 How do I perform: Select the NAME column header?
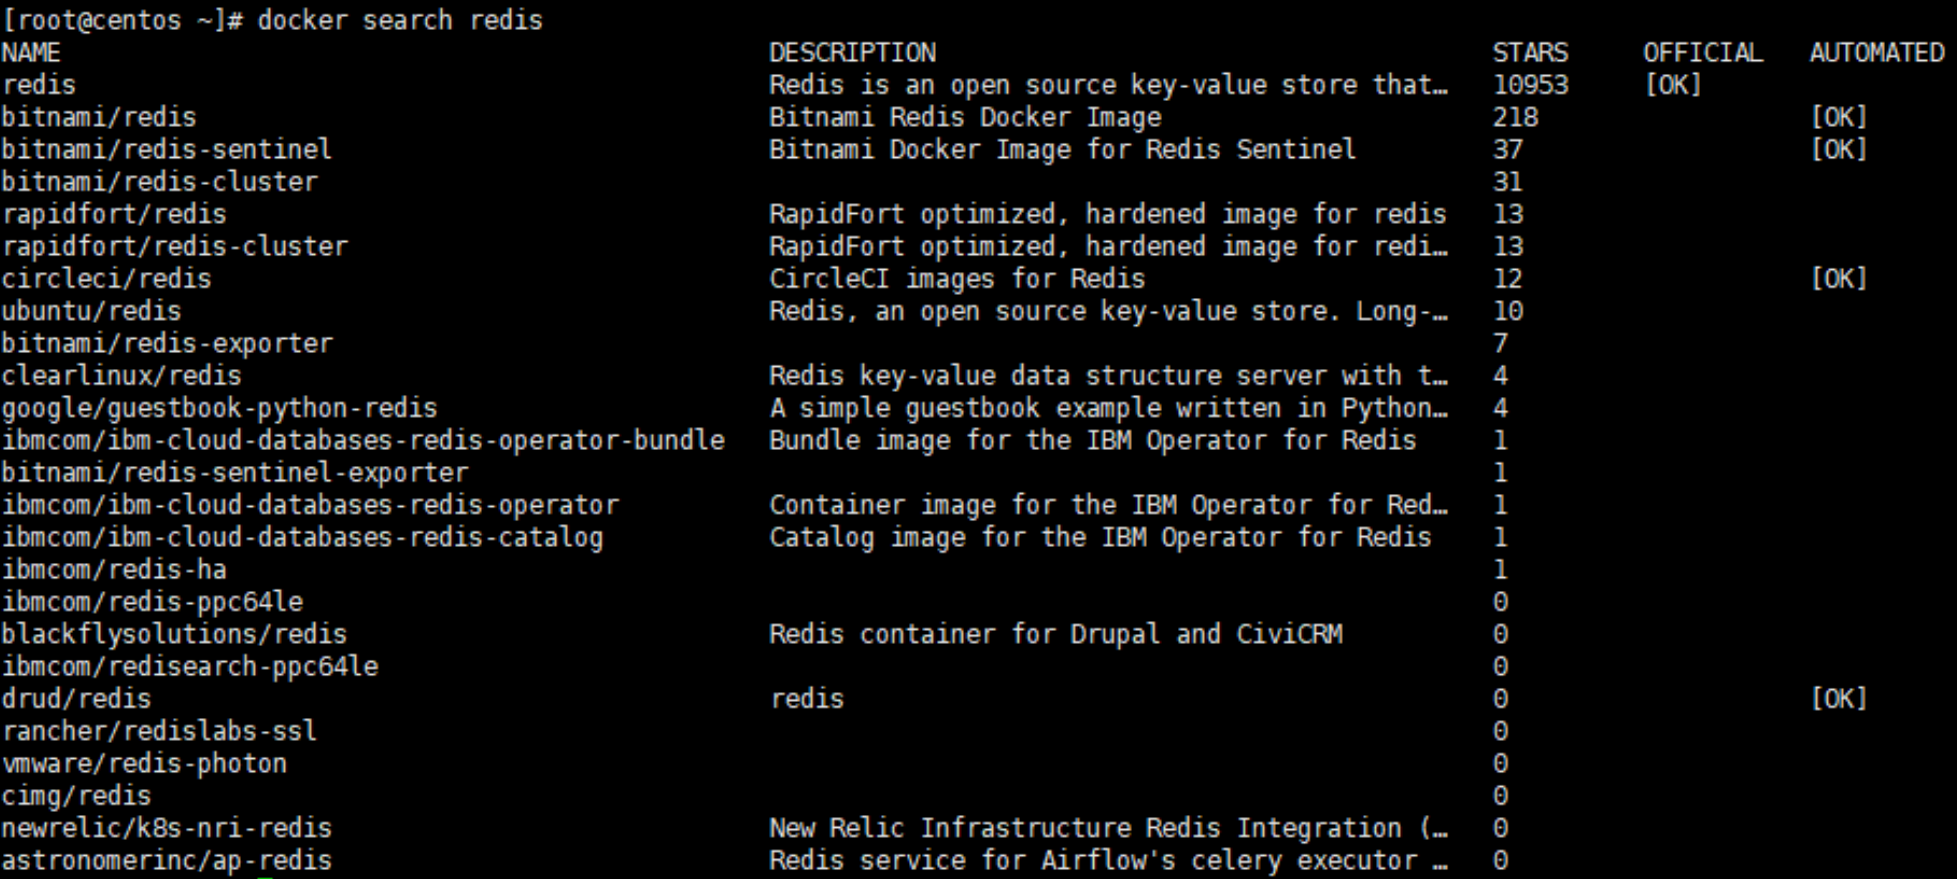(x=31, y=52)
